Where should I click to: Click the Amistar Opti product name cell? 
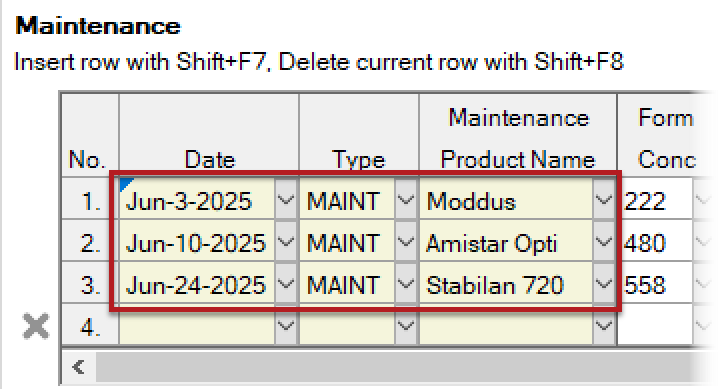tap(506, 241)
